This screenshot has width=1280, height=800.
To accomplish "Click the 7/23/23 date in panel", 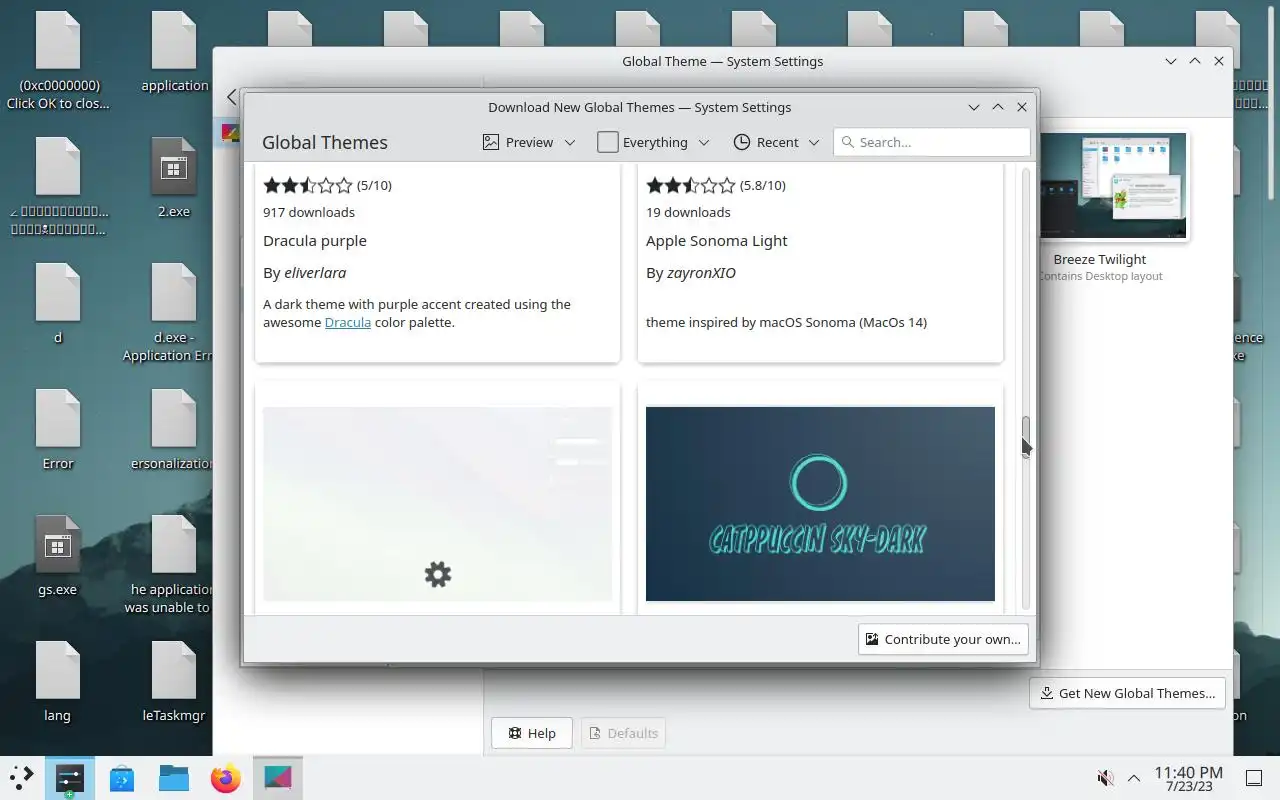I will click(1188, 789).
